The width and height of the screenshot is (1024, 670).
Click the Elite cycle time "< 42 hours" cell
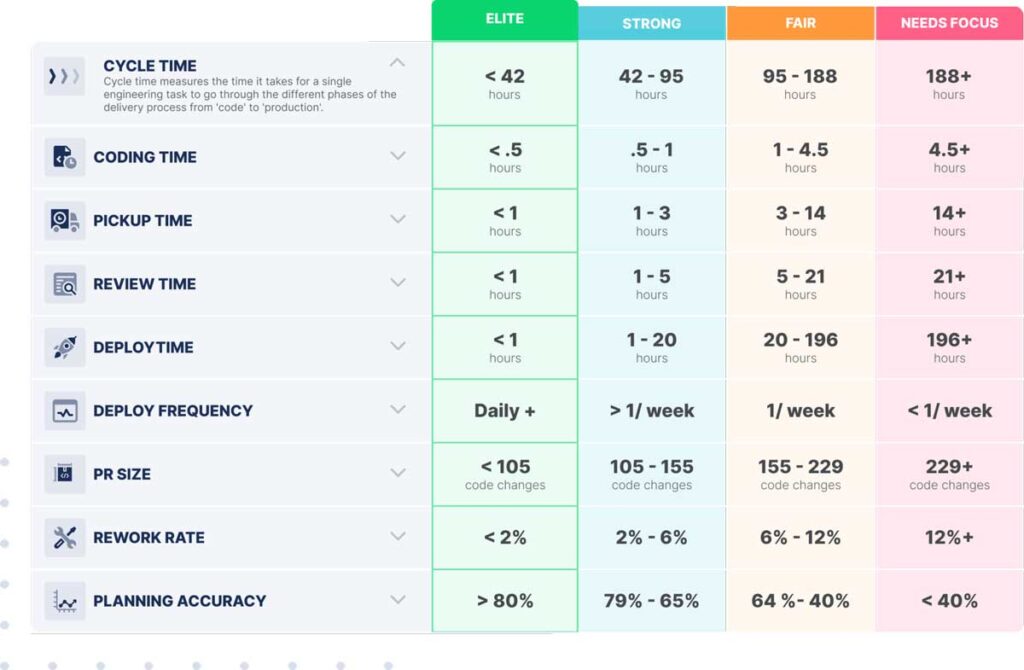pos(505,83)
